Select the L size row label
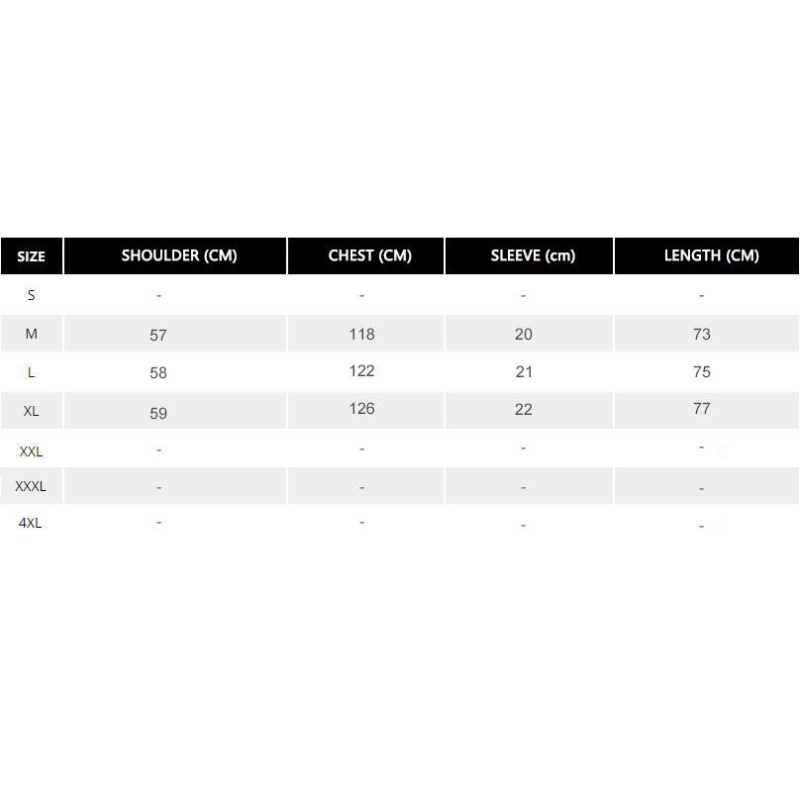The image size is (800, 800). point(31,372)
